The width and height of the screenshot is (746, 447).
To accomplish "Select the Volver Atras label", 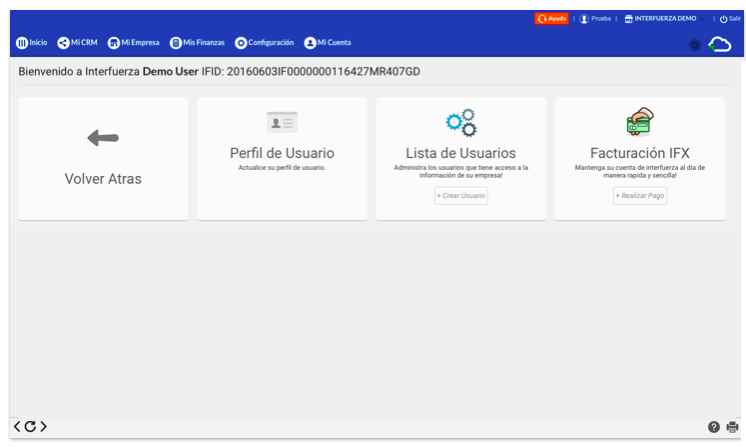I will tap(103, 179).
